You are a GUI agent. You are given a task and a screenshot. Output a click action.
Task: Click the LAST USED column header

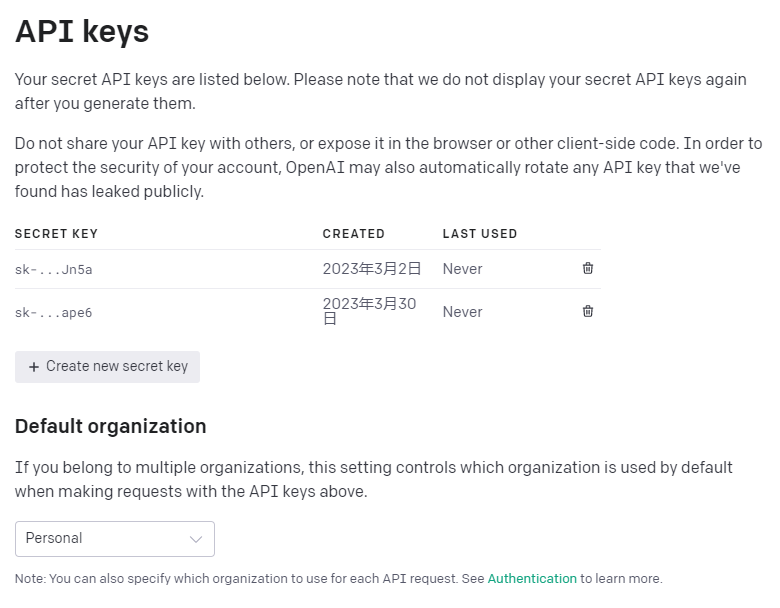point(480,234)
